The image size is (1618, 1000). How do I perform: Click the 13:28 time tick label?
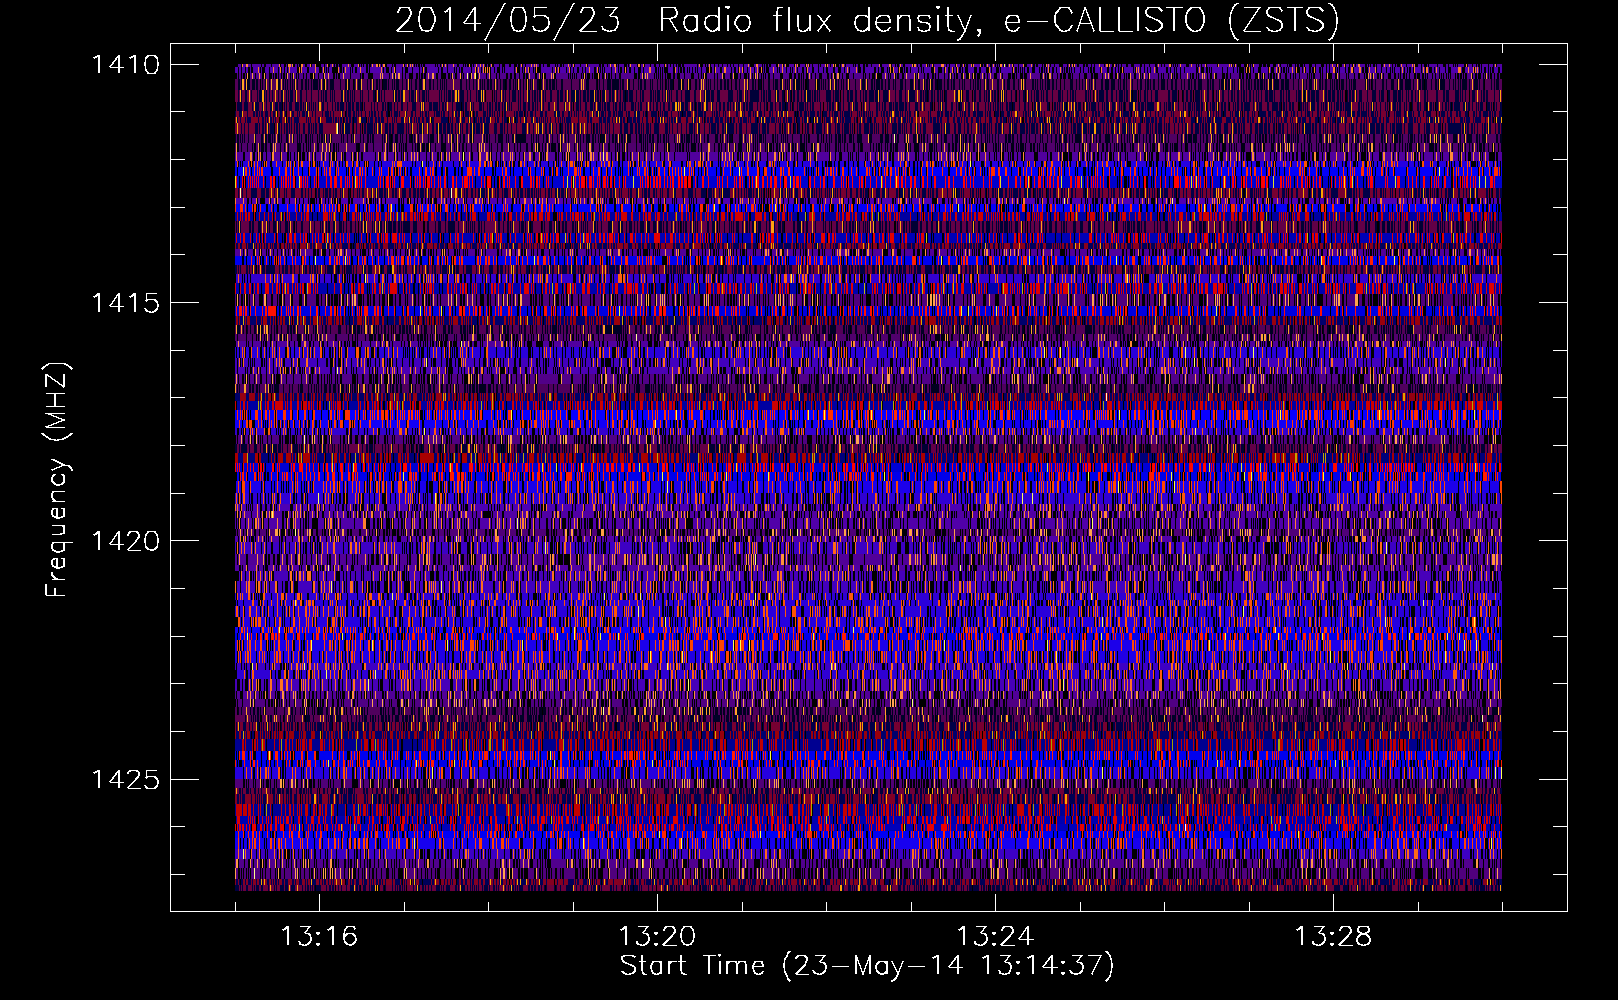1333,936
